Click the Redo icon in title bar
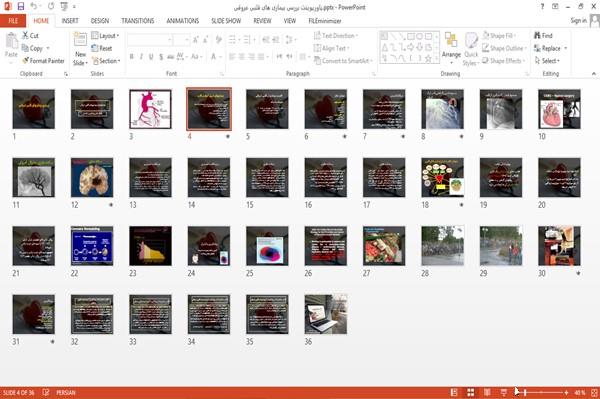The image size is (600, 399). (x=51, y=7)
